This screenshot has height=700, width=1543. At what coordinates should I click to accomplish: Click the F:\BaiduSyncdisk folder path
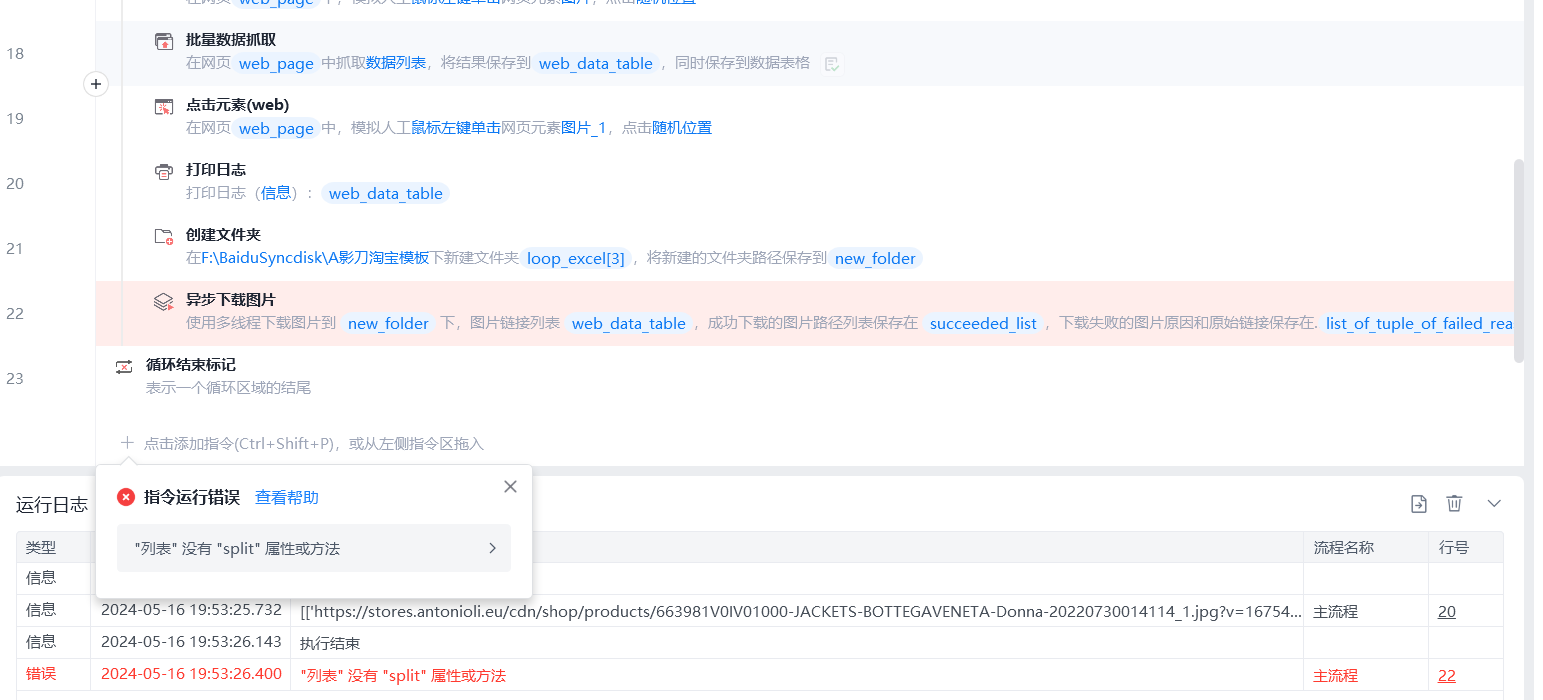[x=315, y=258]
